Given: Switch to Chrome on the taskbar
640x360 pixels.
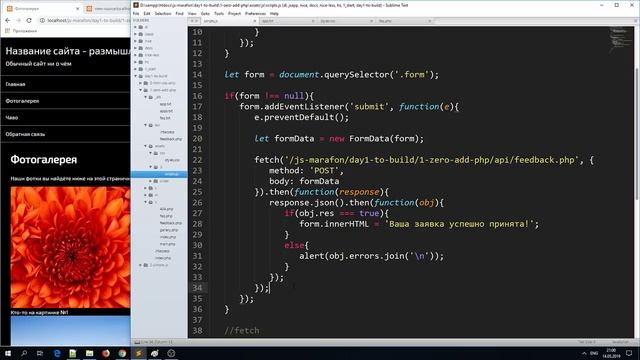Looking at the screenshot, I should [122, 353].
